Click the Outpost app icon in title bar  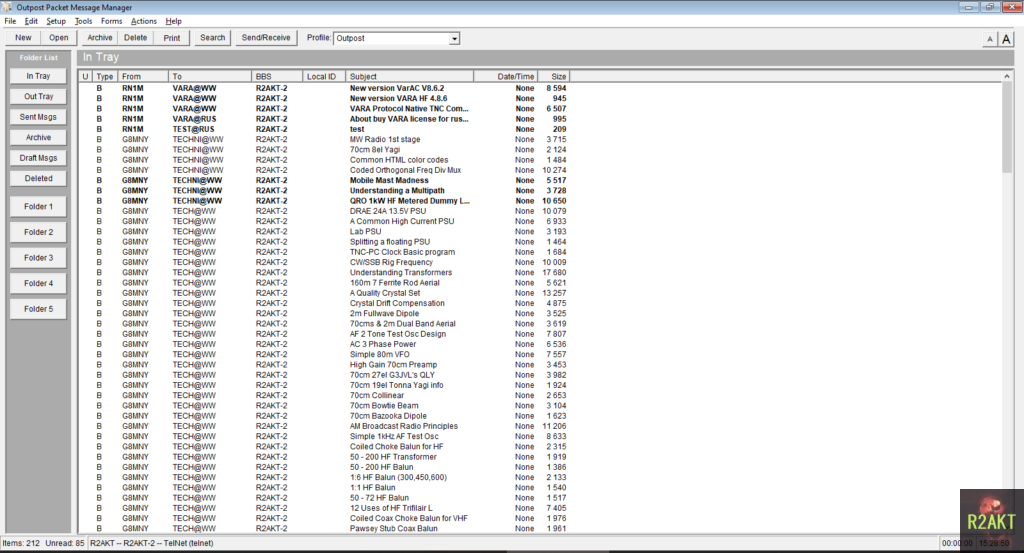(7, 7)
